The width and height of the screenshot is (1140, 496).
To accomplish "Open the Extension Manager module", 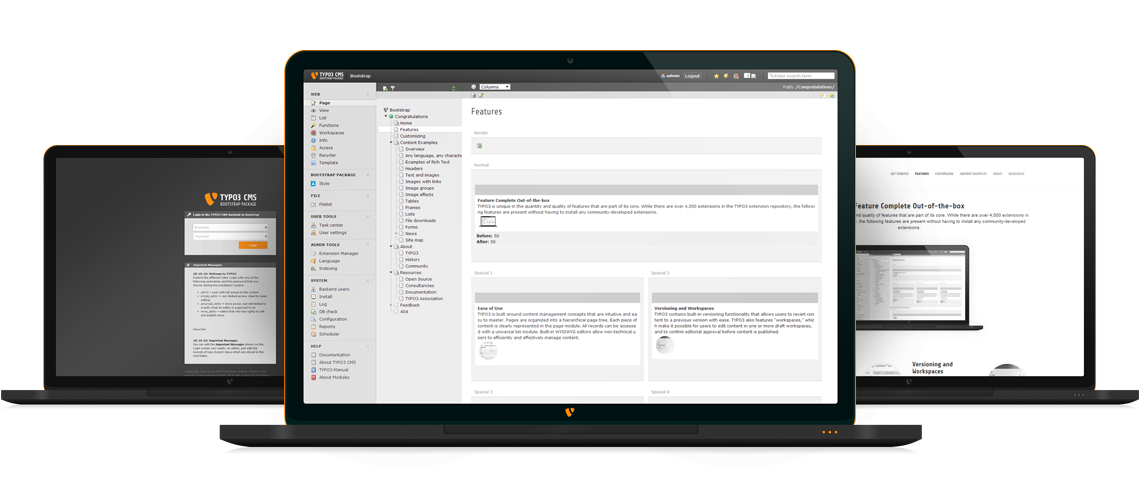I will 337,253.
